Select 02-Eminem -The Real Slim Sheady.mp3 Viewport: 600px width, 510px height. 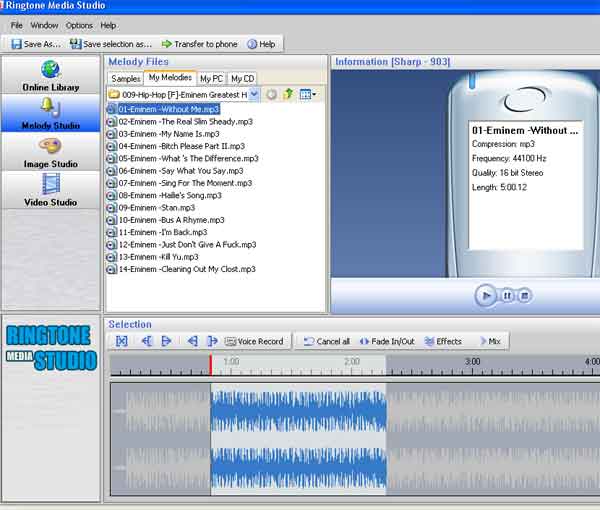[x=180, y=122]
